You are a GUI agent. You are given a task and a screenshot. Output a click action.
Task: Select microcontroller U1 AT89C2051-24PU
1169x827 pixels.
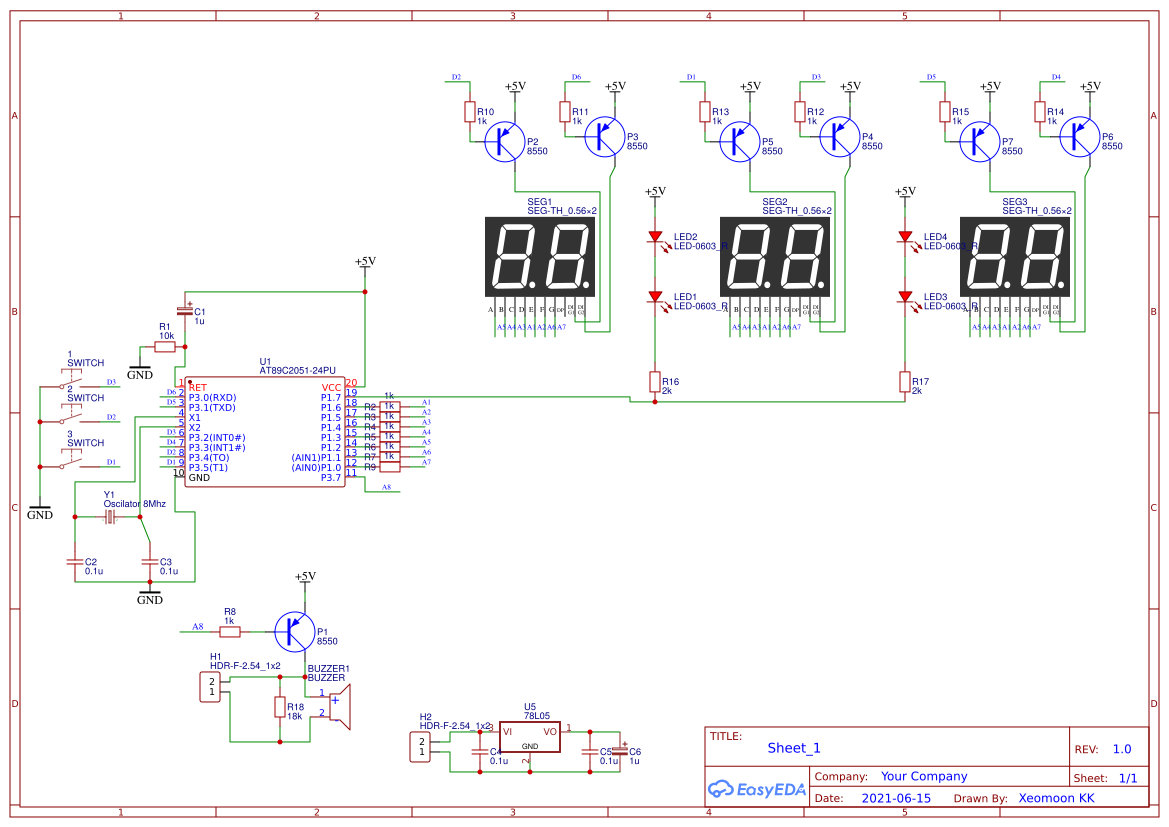click(265, 430)
